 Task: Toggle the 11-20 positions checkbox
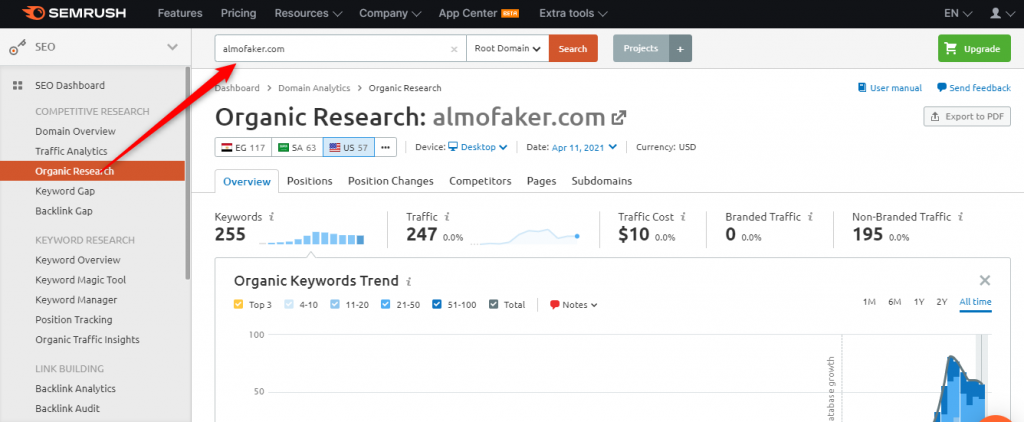point(335,304)
